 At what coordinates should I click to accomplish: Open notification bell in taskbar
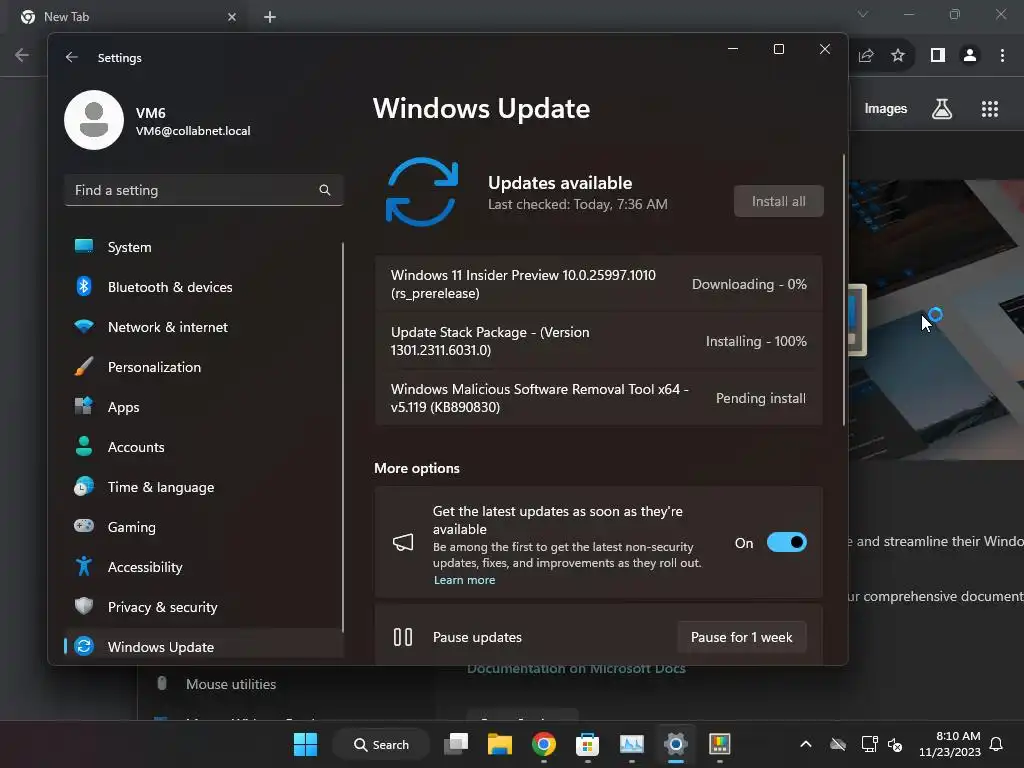(997, 744)
